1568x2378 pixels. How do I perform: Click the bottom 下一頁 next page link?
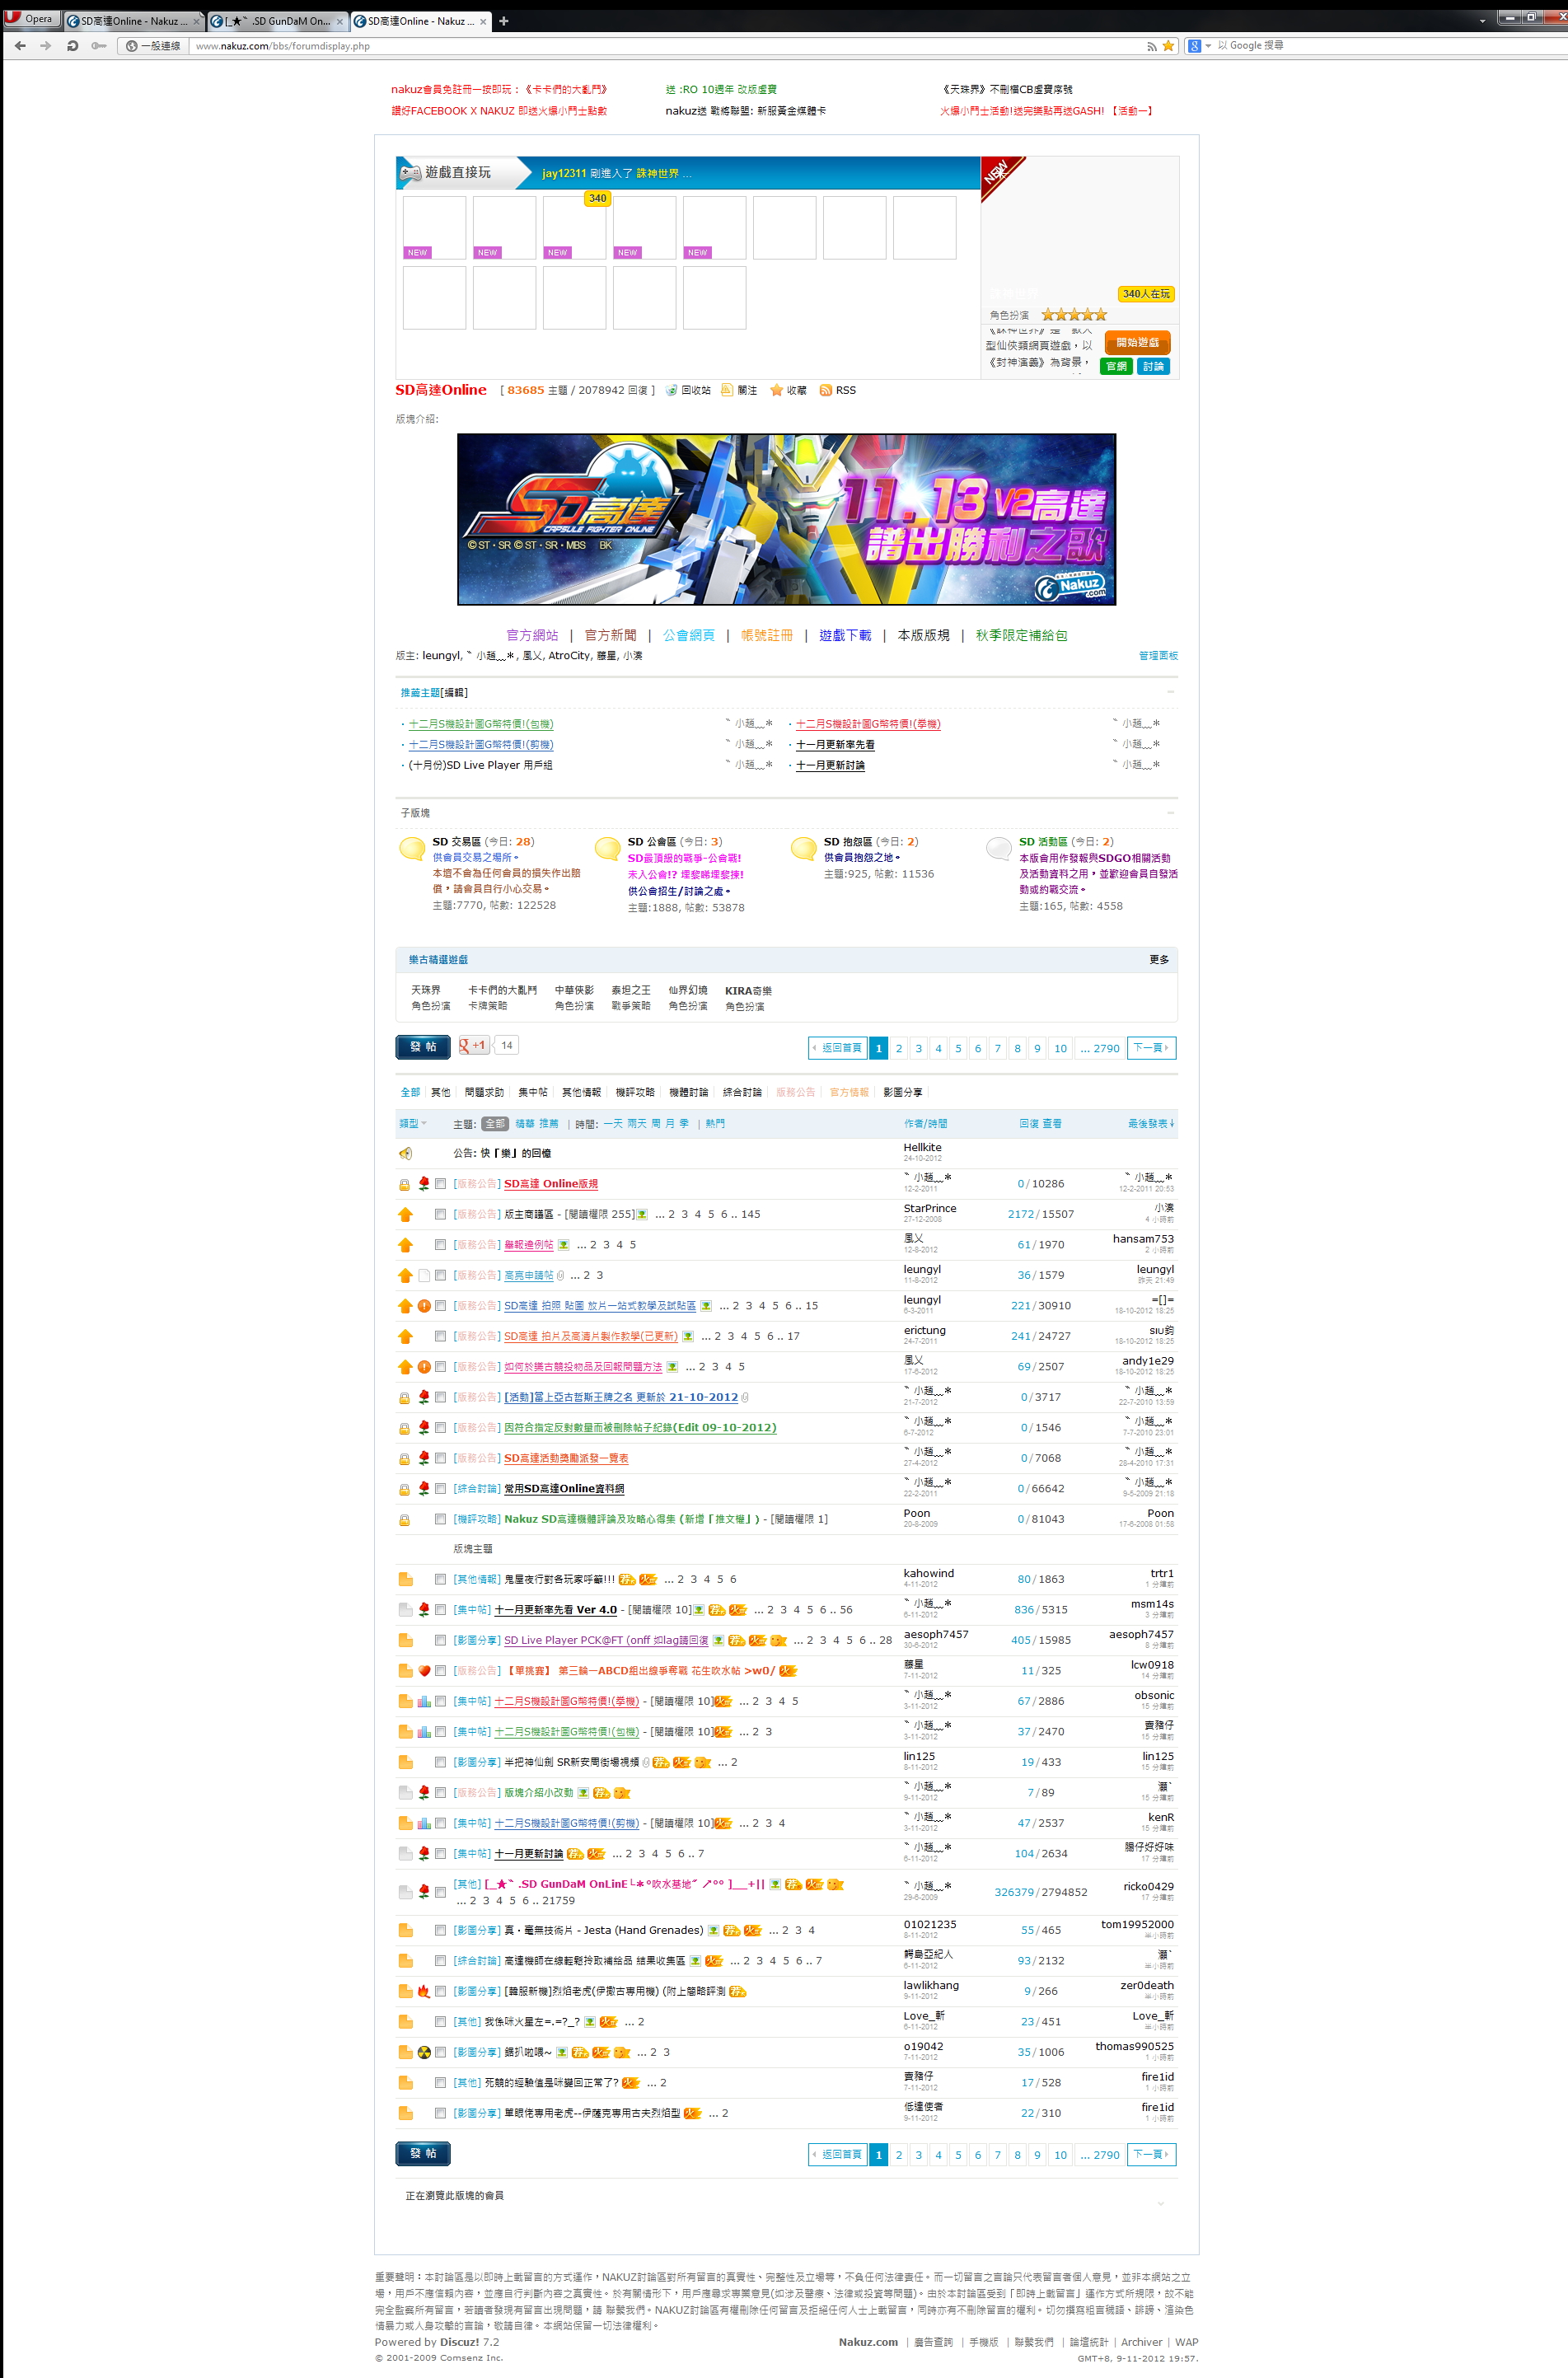tap(1151, 2155)
